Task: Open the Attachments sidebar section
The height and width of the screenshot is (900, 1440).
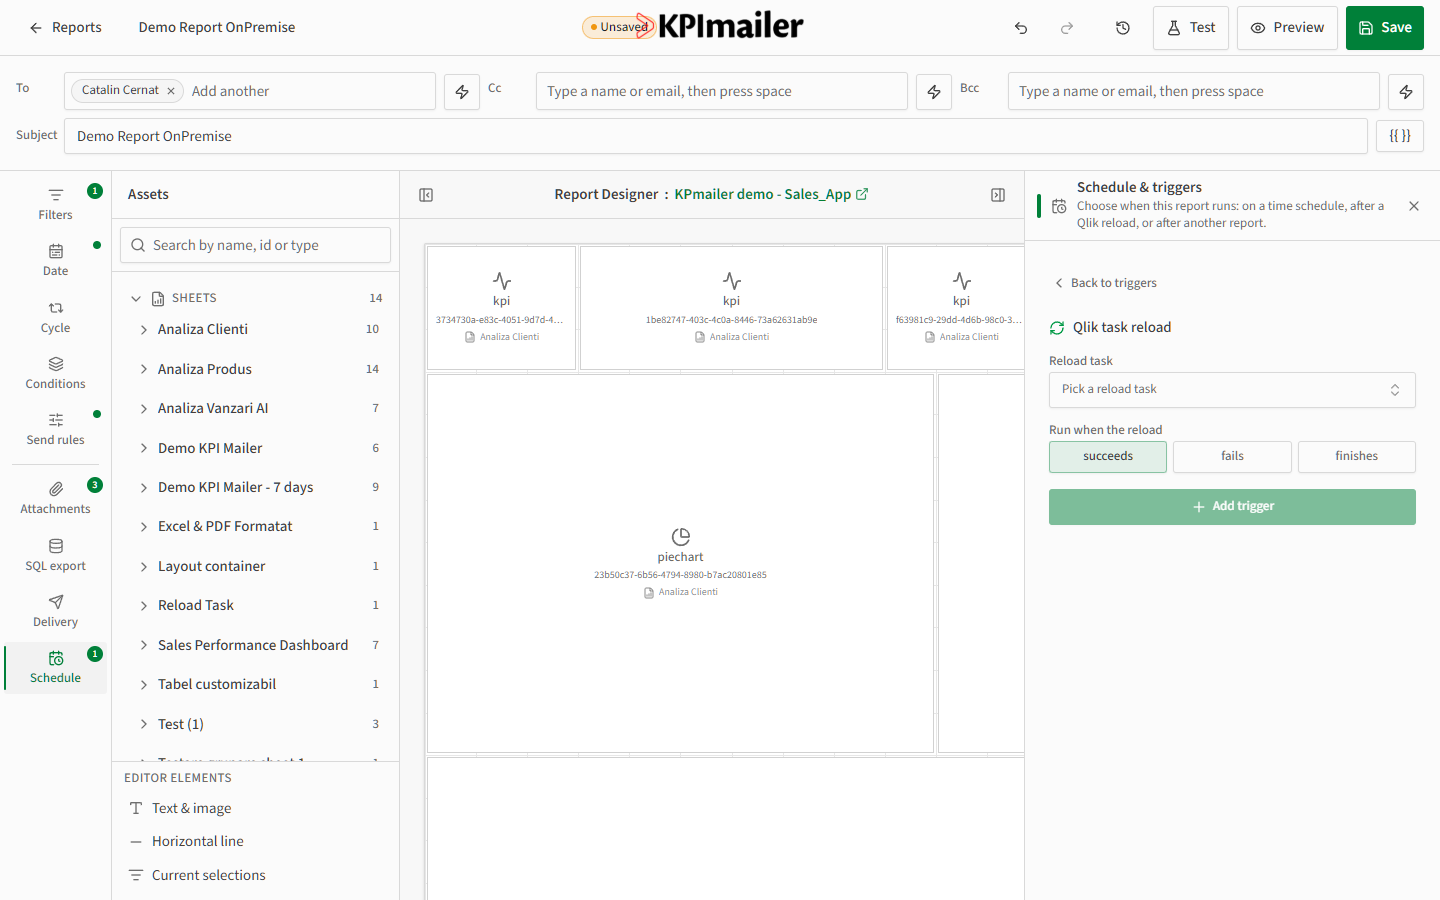Action: (x=56, y=498)
